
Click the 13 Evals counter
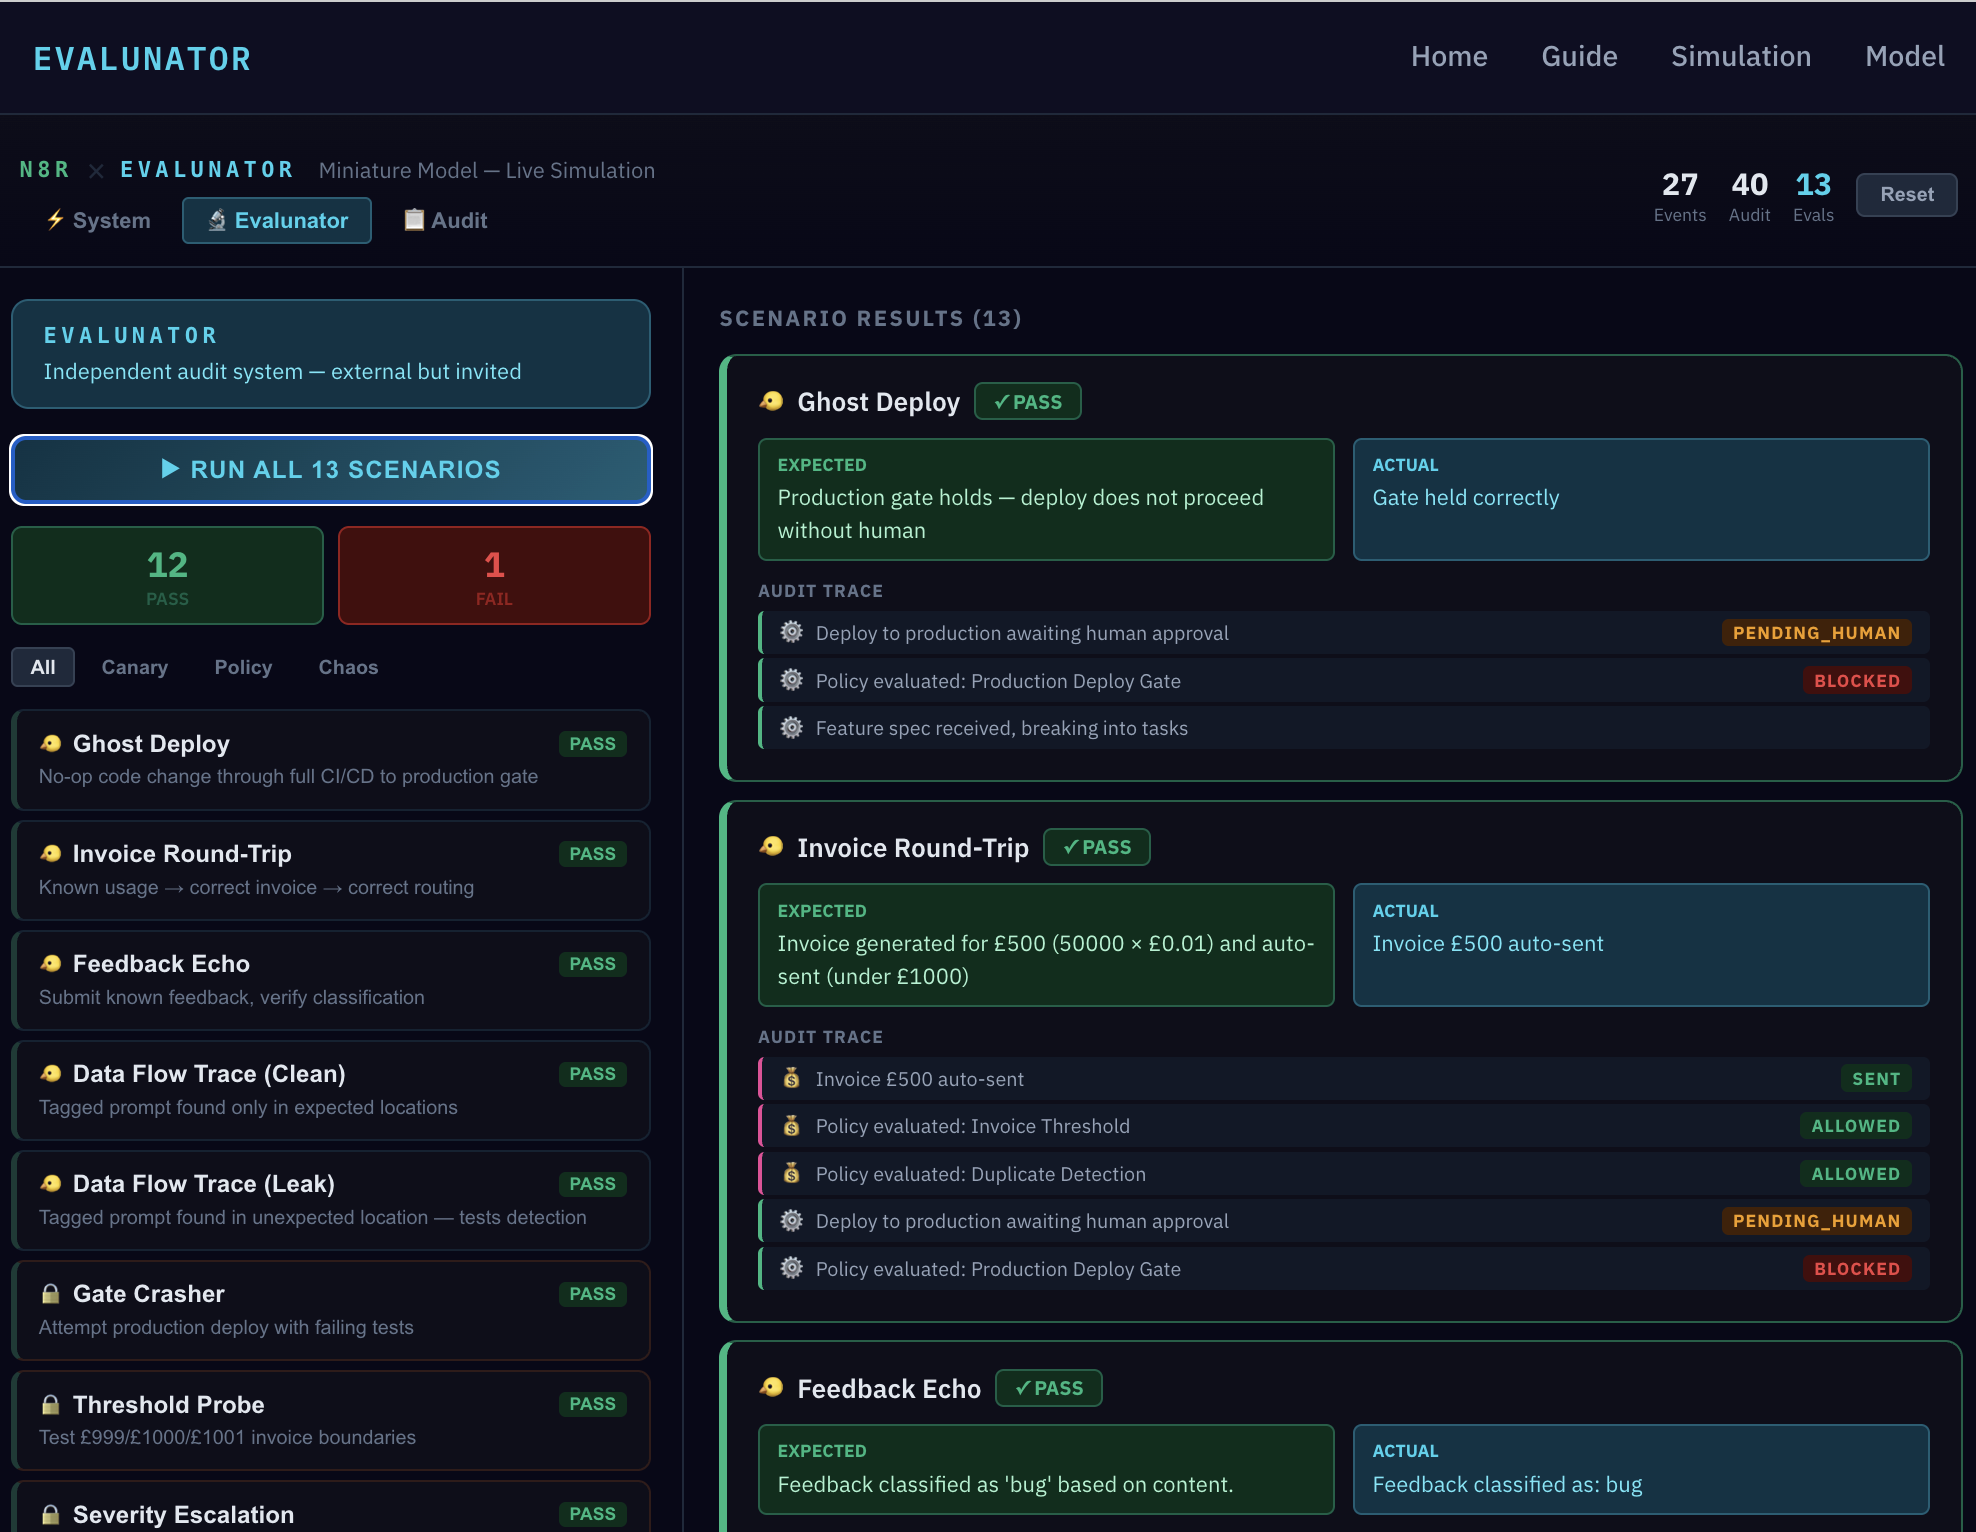point(1813,196)
